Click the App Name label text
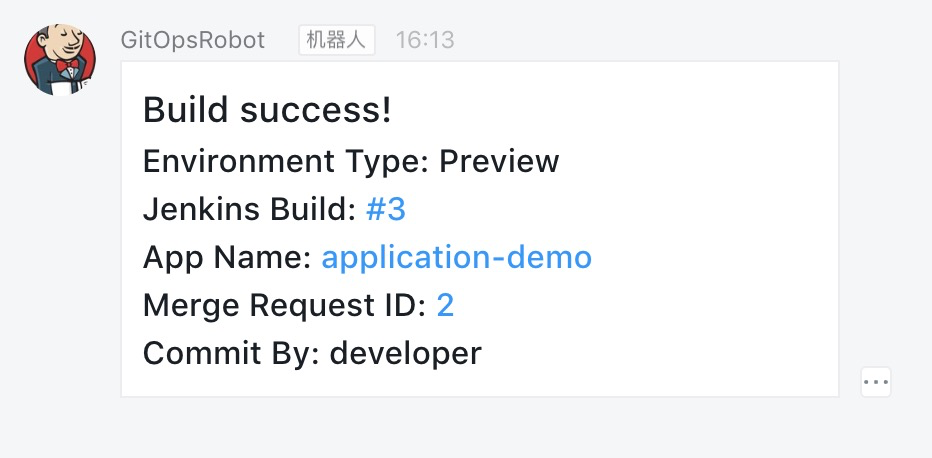This screenshot has height=458, width=932. point(228,258)
